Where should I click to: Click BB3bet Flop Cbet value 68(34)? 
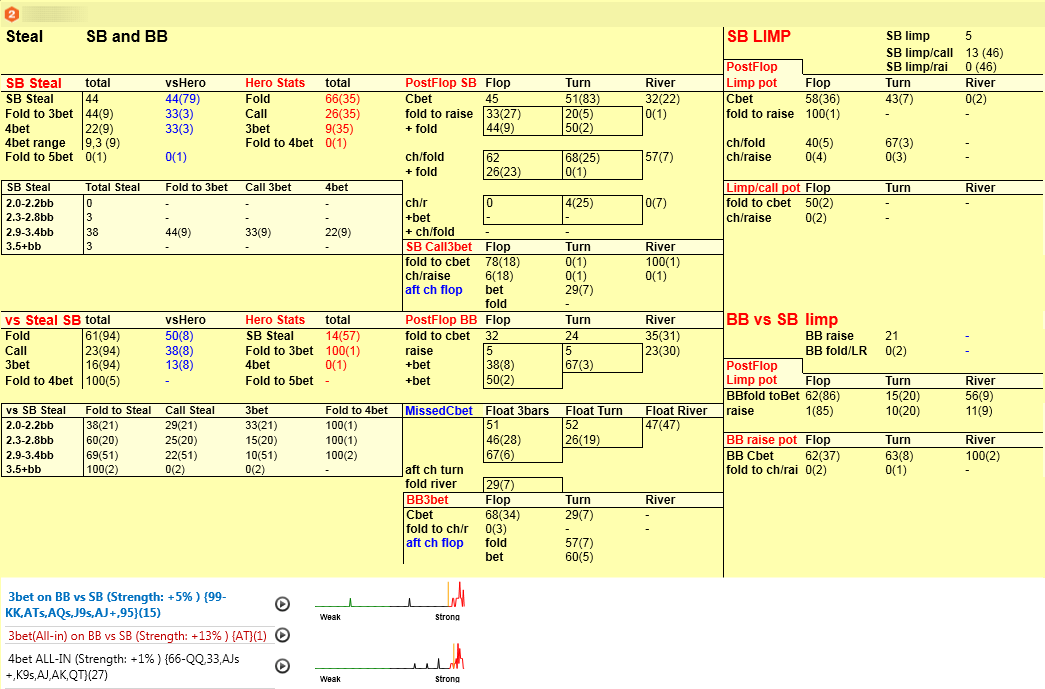(503, 515)
